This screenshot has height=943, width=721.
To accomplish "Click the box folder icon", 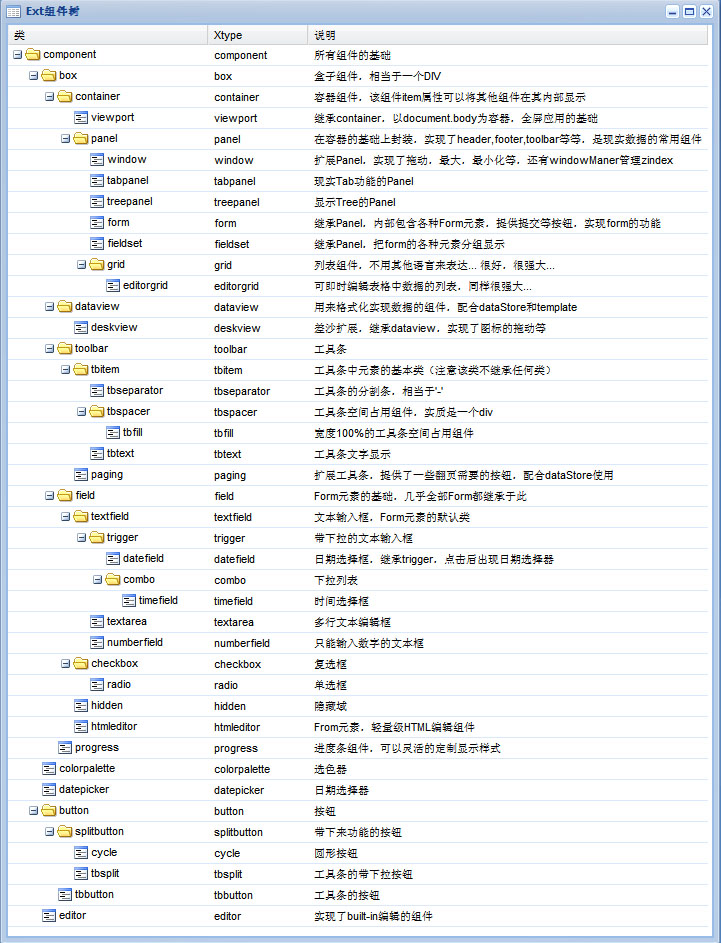I will pos(49,76).
